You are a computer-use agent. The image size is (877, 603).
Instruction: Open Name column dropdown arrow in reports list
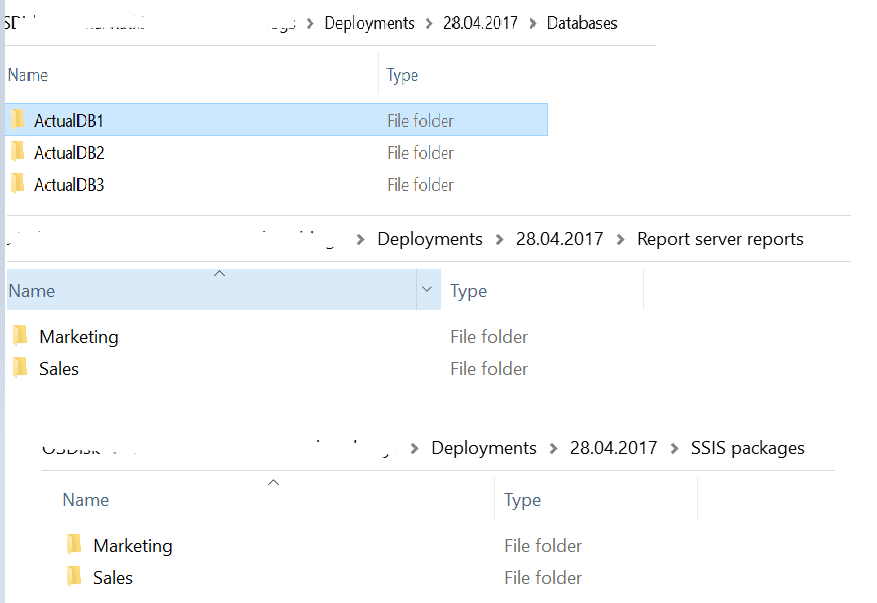pos(427,290)
